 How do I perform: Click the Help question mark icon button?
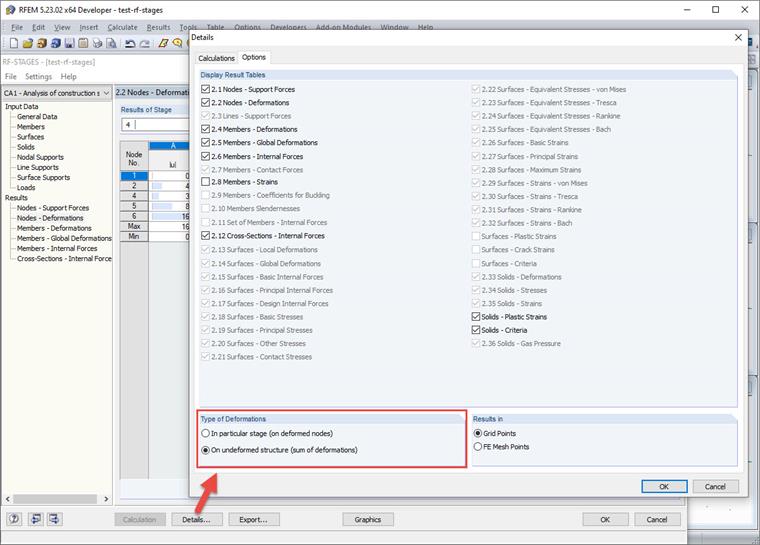14,519
